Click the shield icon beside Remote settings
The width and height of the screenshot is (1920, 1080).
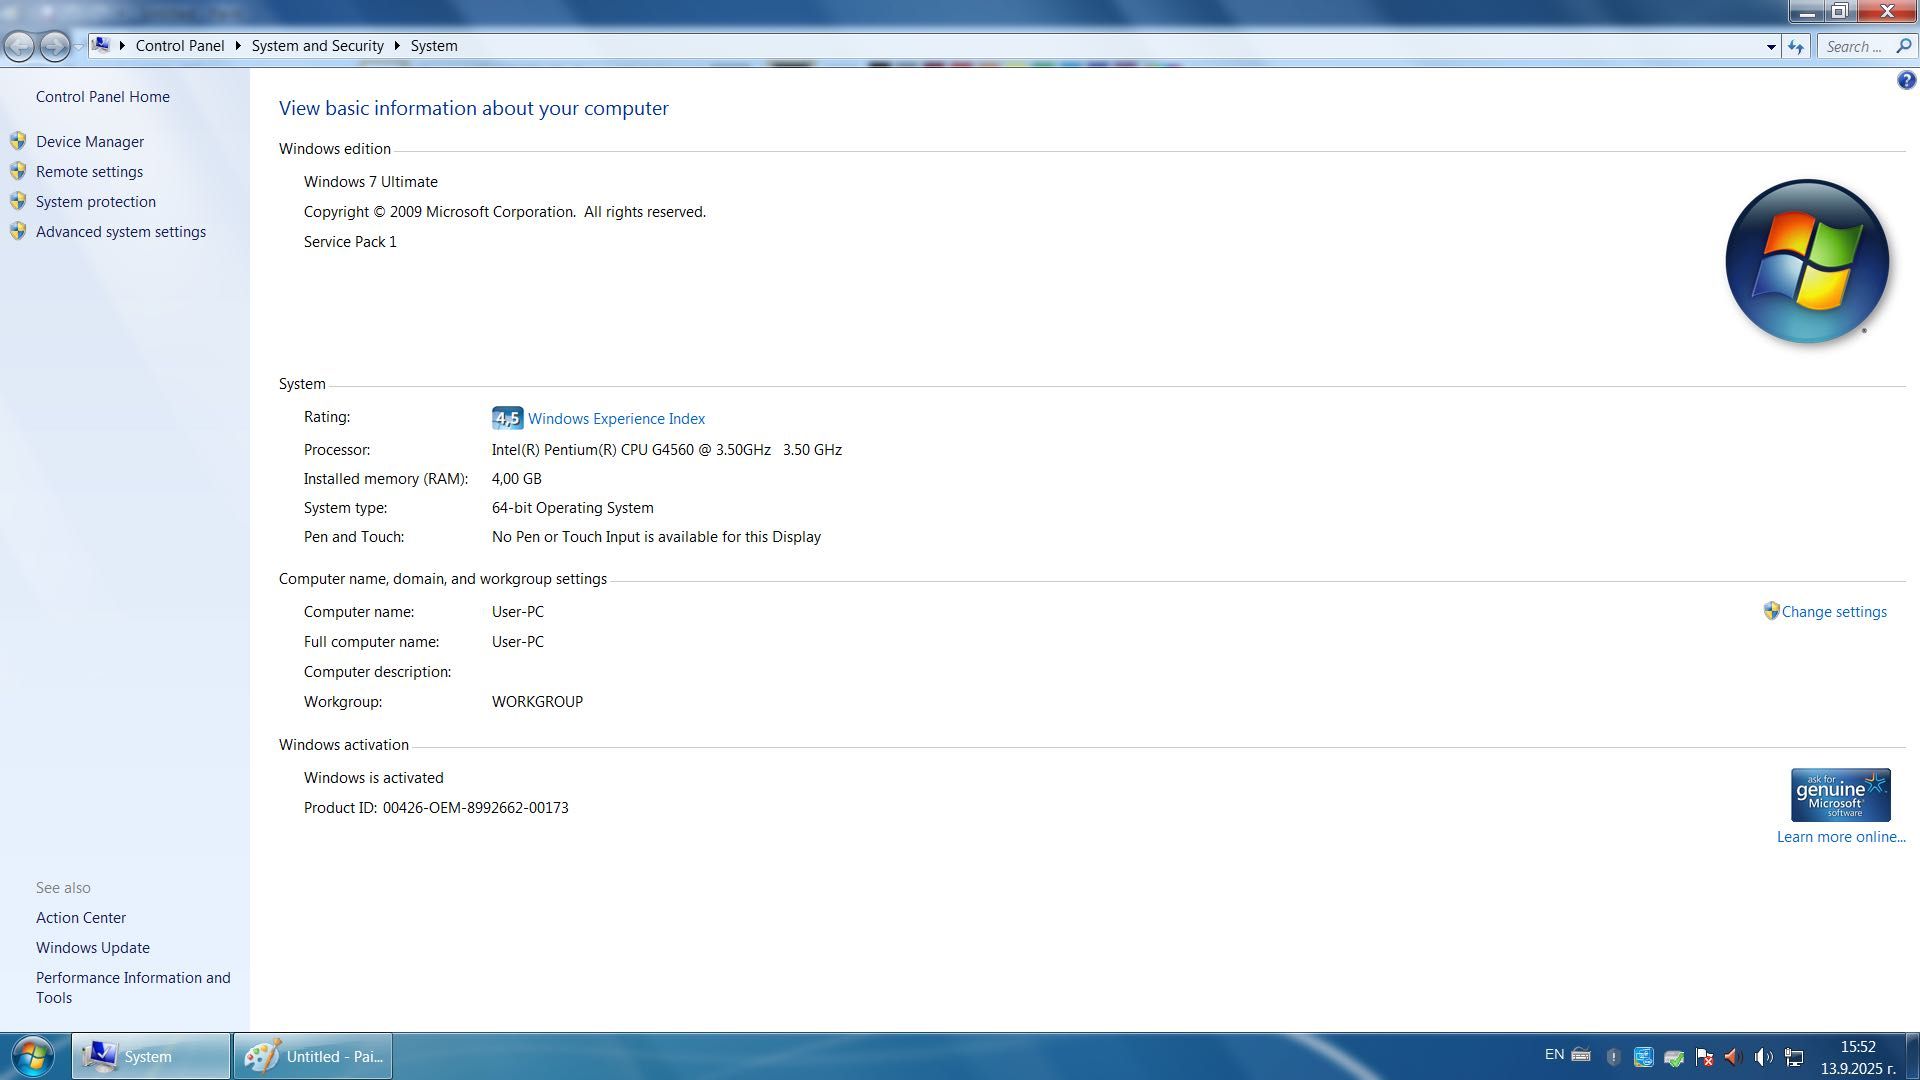tap(18, 171)
